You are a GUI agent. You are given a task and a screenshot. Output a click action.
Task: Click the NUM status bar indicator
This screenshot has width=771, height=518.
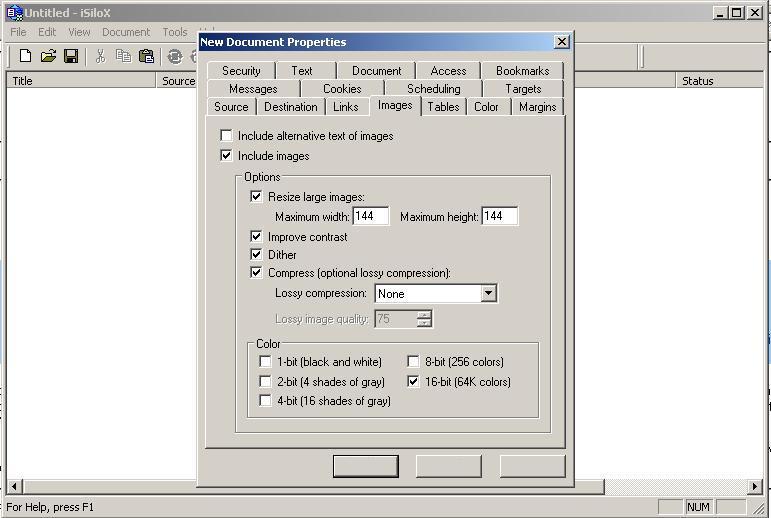point(698,507)
